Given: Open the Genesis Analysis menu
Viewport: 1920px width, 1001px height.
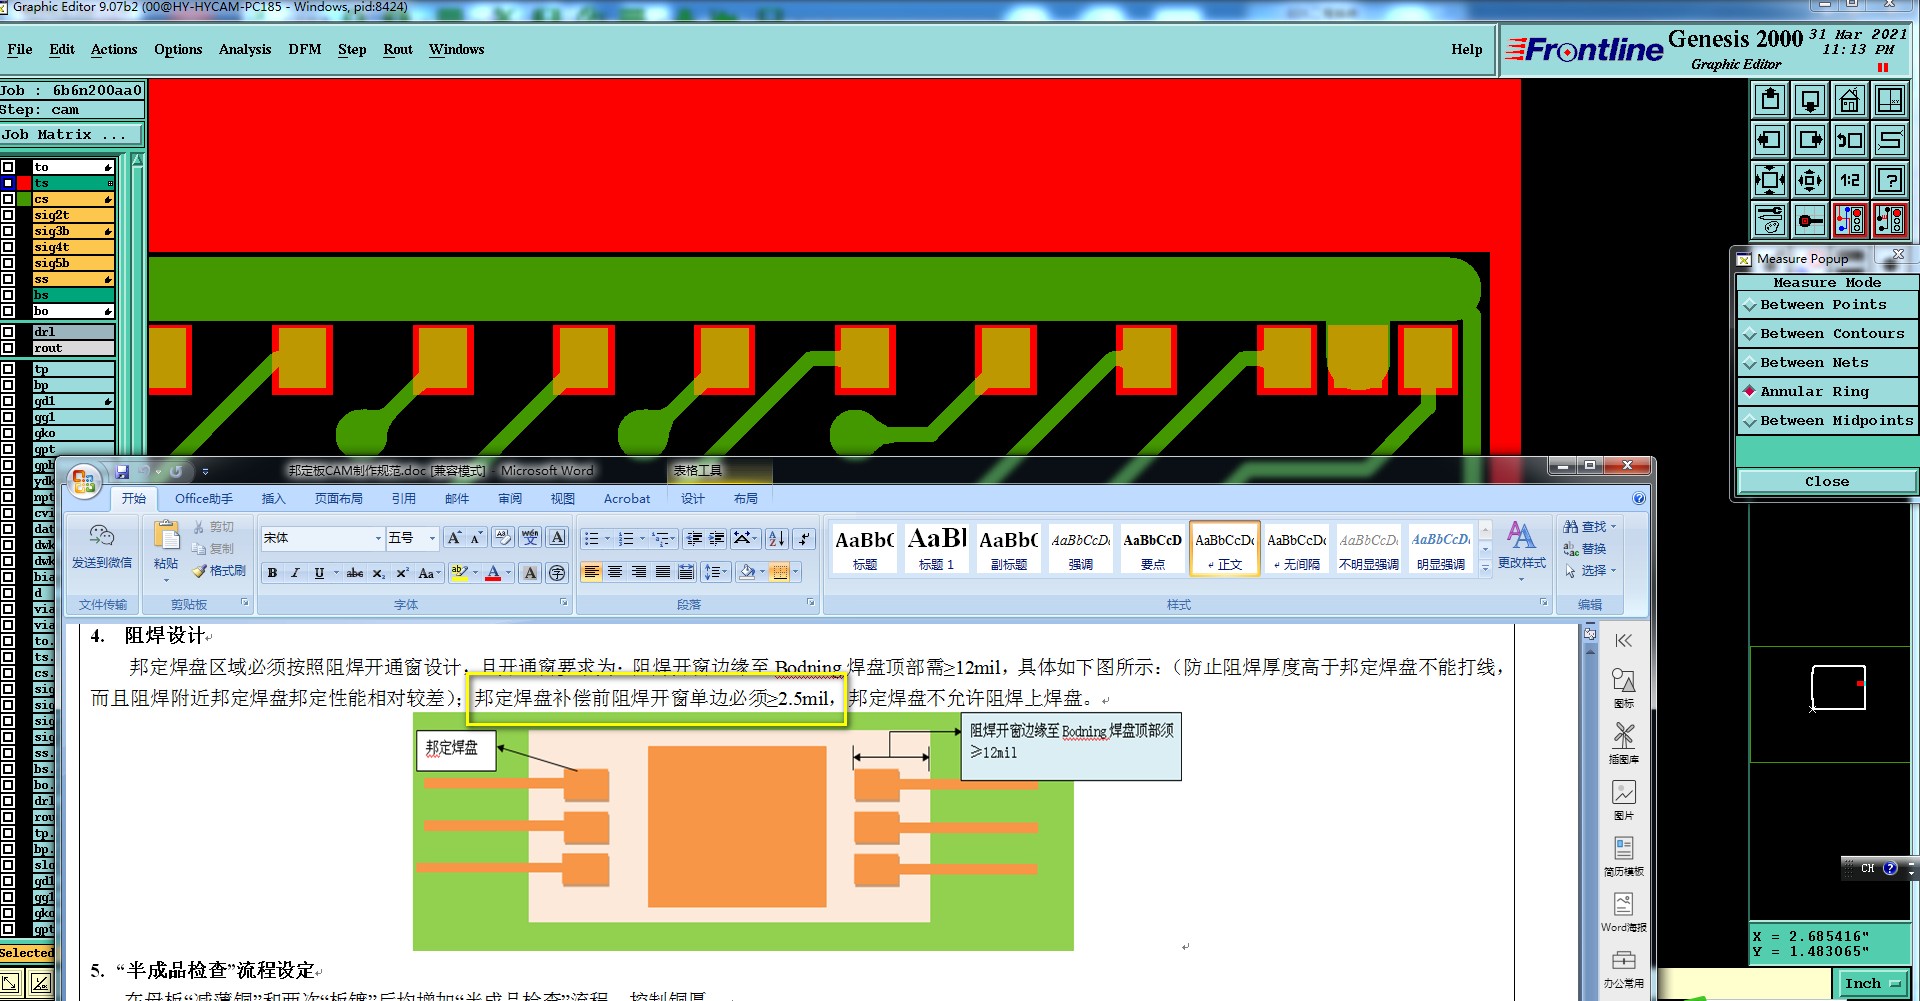Looking at the screenshot, I should coord(245,50).
